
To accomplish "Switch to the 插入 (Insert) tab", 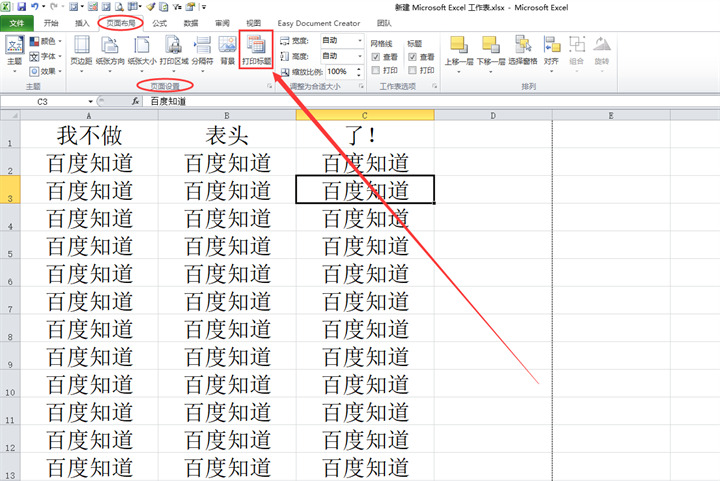I will tap(82, 23).
